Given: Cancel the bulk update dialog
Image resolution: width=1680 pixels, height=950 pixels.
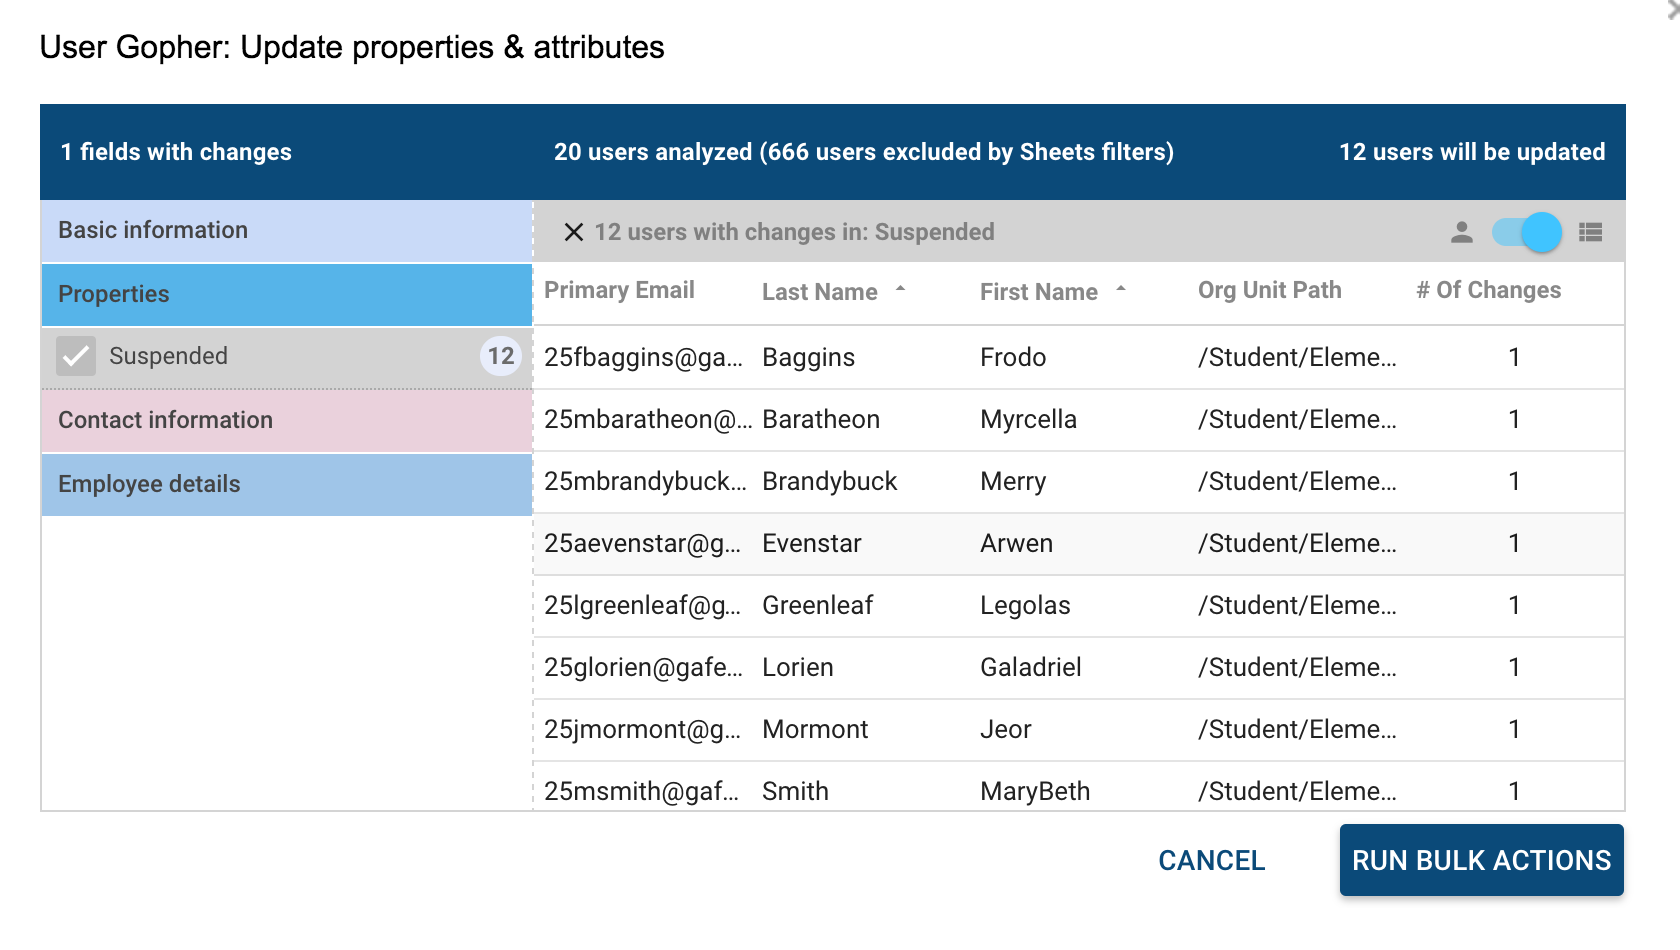Looking at the screenshot, I should 1211,861.
